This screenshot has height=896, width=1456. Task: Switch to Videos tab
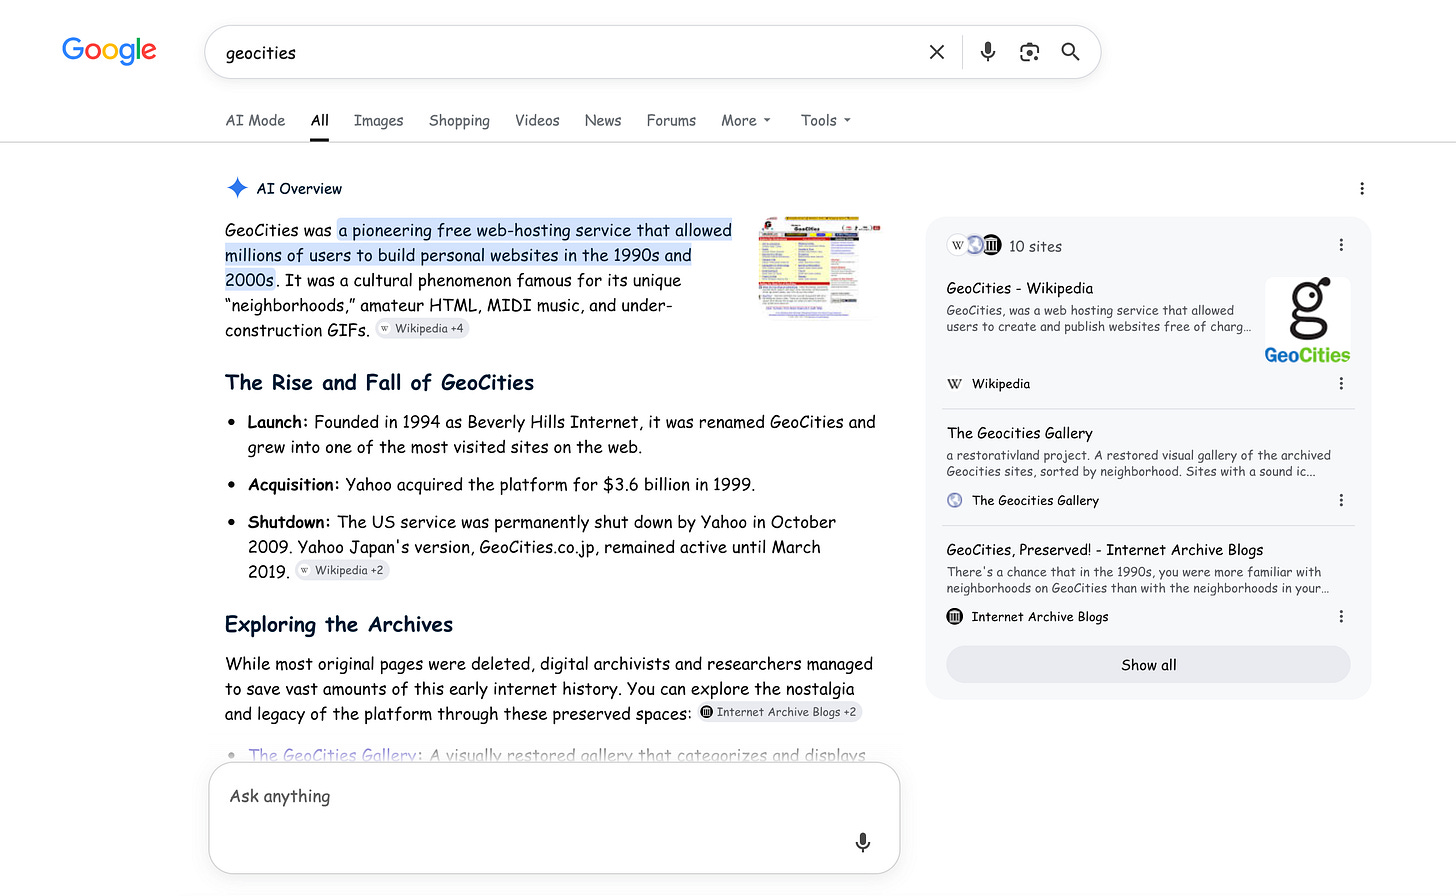(x=537, y=120)
